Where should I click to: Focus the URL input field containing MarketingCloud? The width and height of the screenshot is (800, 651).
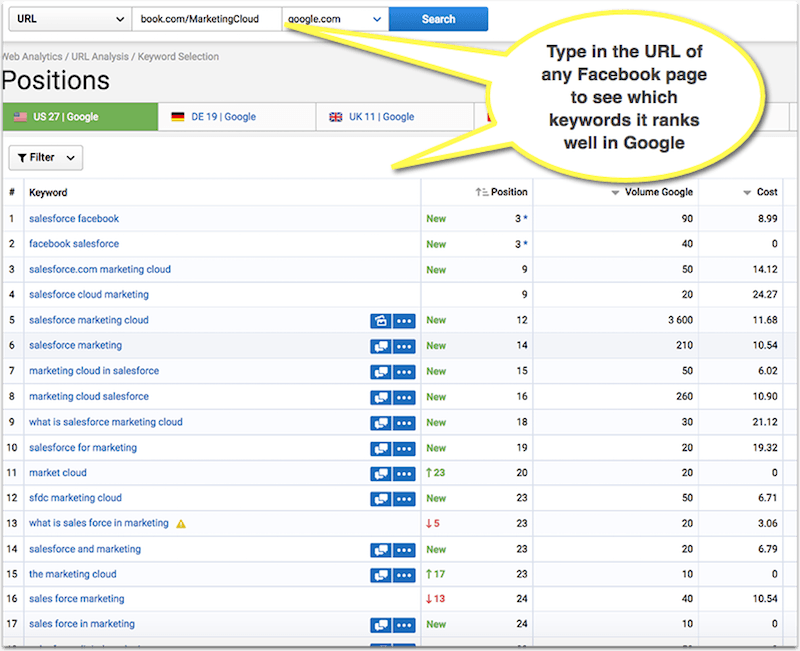click(x=207, y=19)
